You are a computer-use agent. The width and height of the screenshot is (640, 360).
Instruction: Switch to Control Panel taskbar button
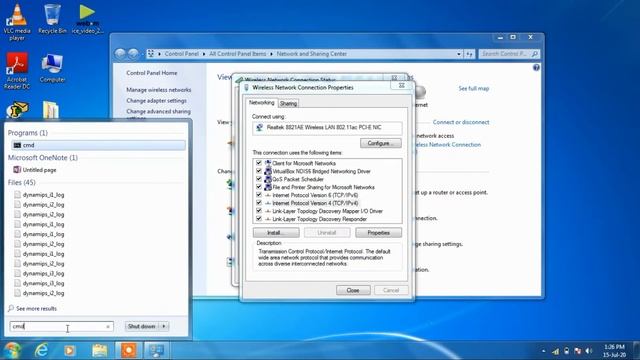pyautogui.click(x=157, y=350)
